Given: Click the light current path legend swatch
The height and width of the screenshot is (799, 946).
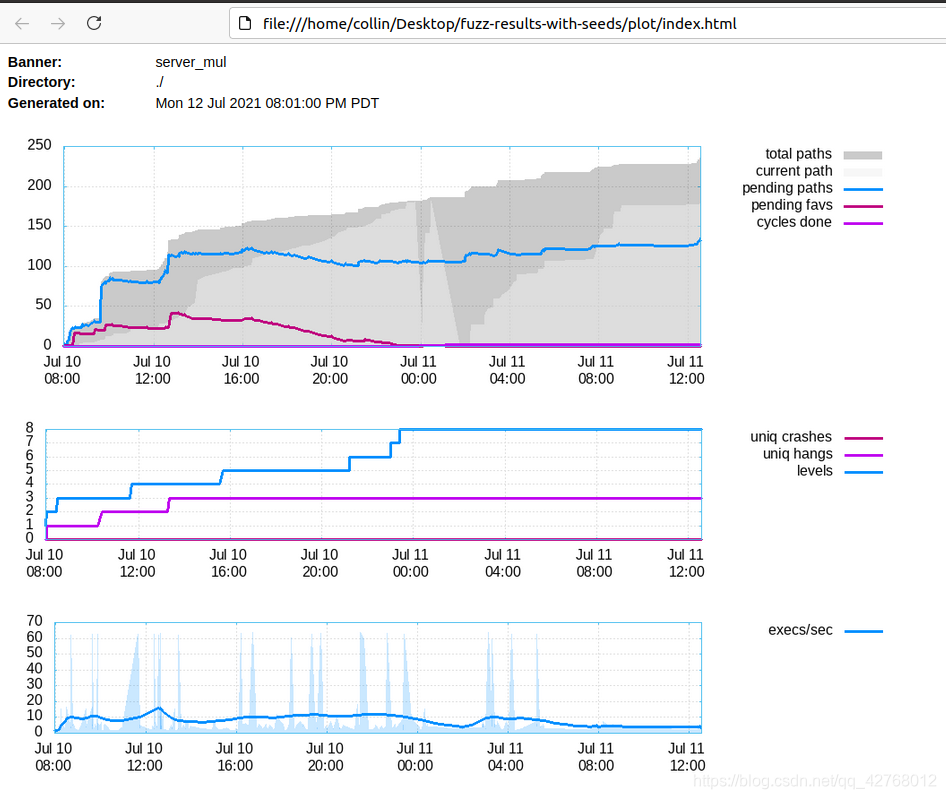Looking at the screenshot, I should pos(863,173).
